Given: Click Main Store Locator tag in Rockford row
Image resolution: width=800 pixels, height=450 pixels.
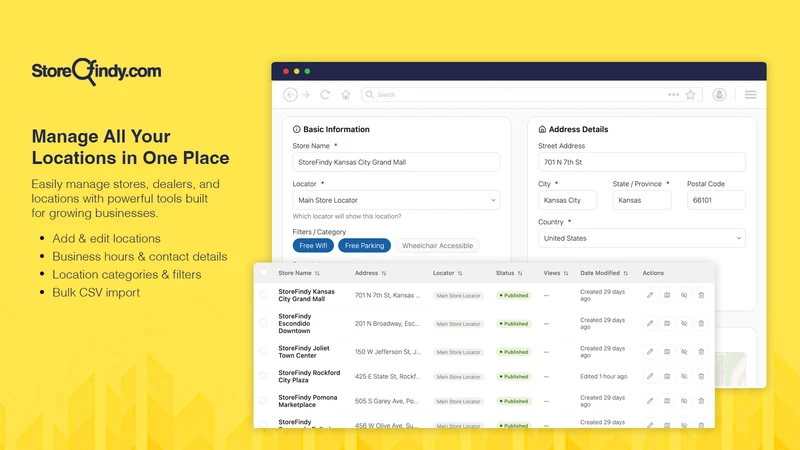Looking at the screenshot, I should click(458, 377).
